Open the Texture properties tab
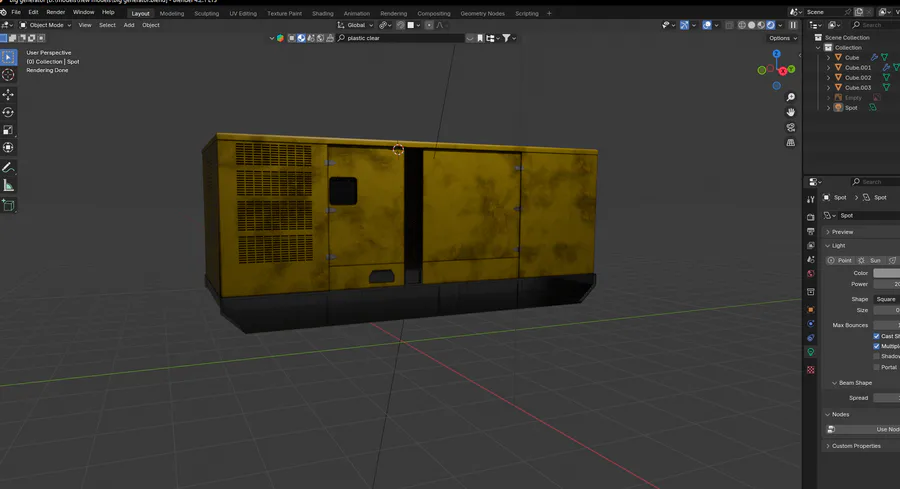 point(810,370)
